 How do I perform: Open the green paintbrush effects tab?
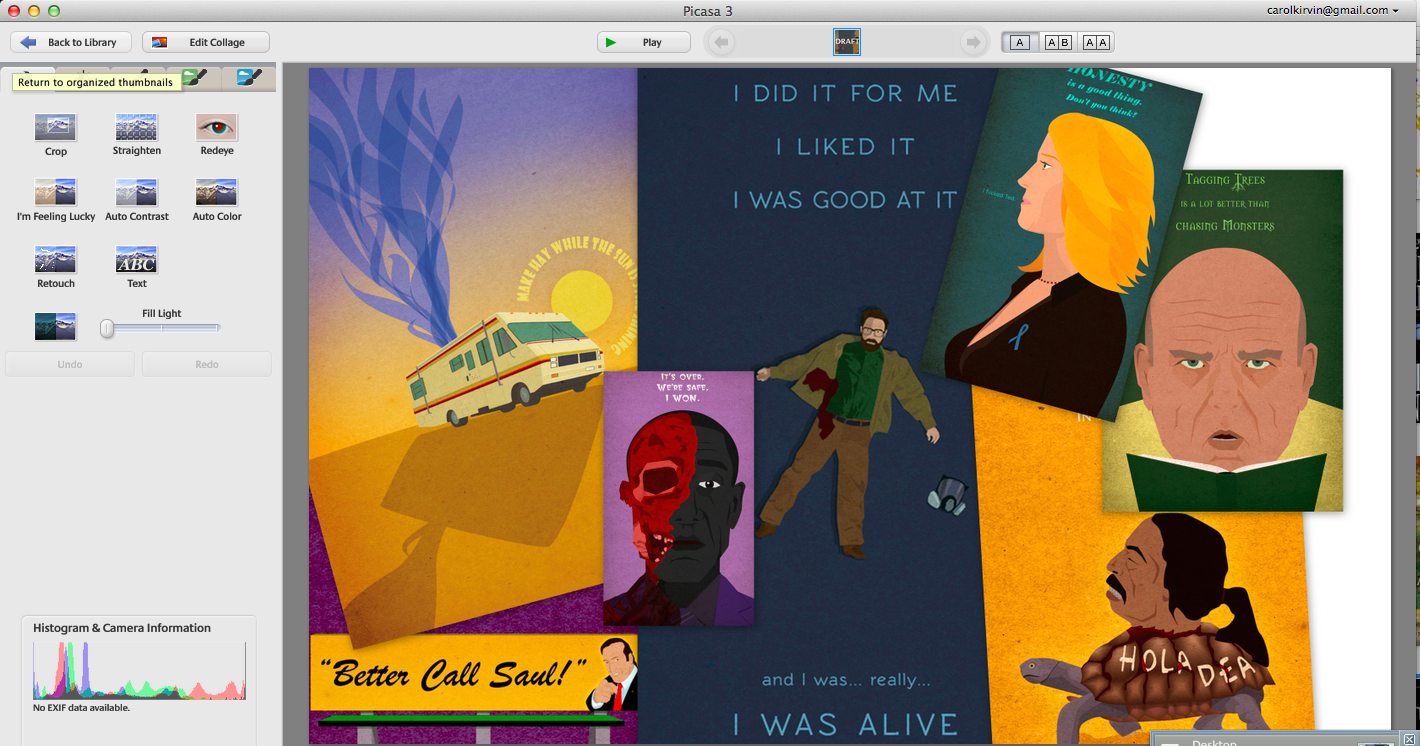point(194,78)
